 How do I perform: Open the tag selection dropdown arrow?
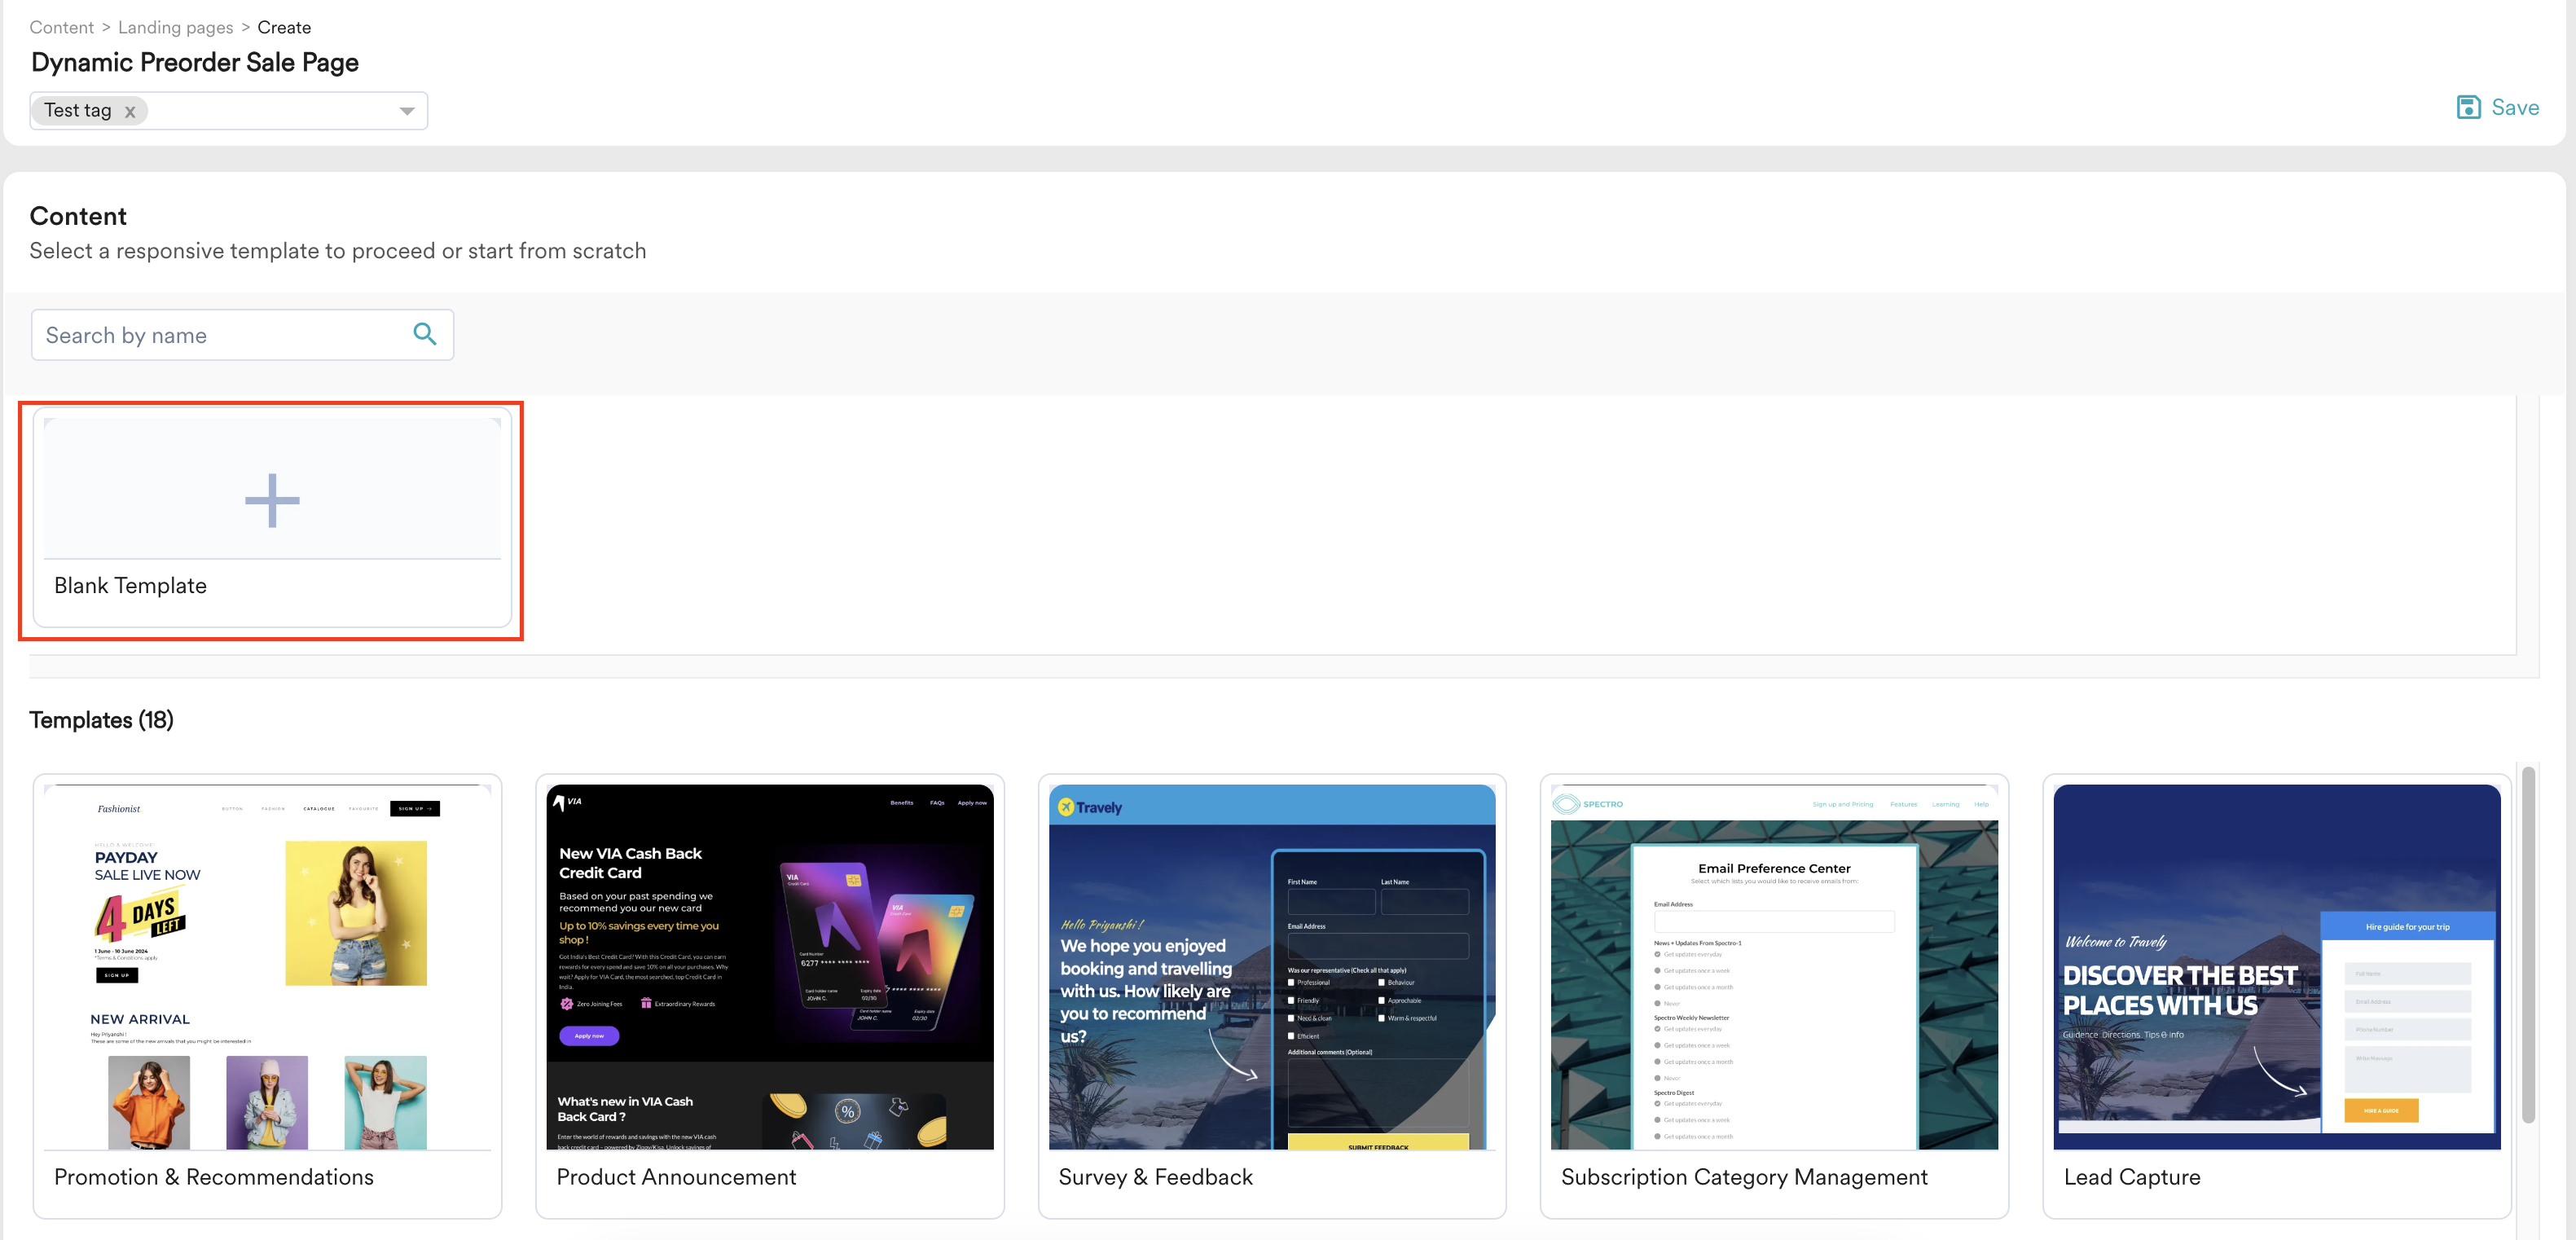(406, 111)
